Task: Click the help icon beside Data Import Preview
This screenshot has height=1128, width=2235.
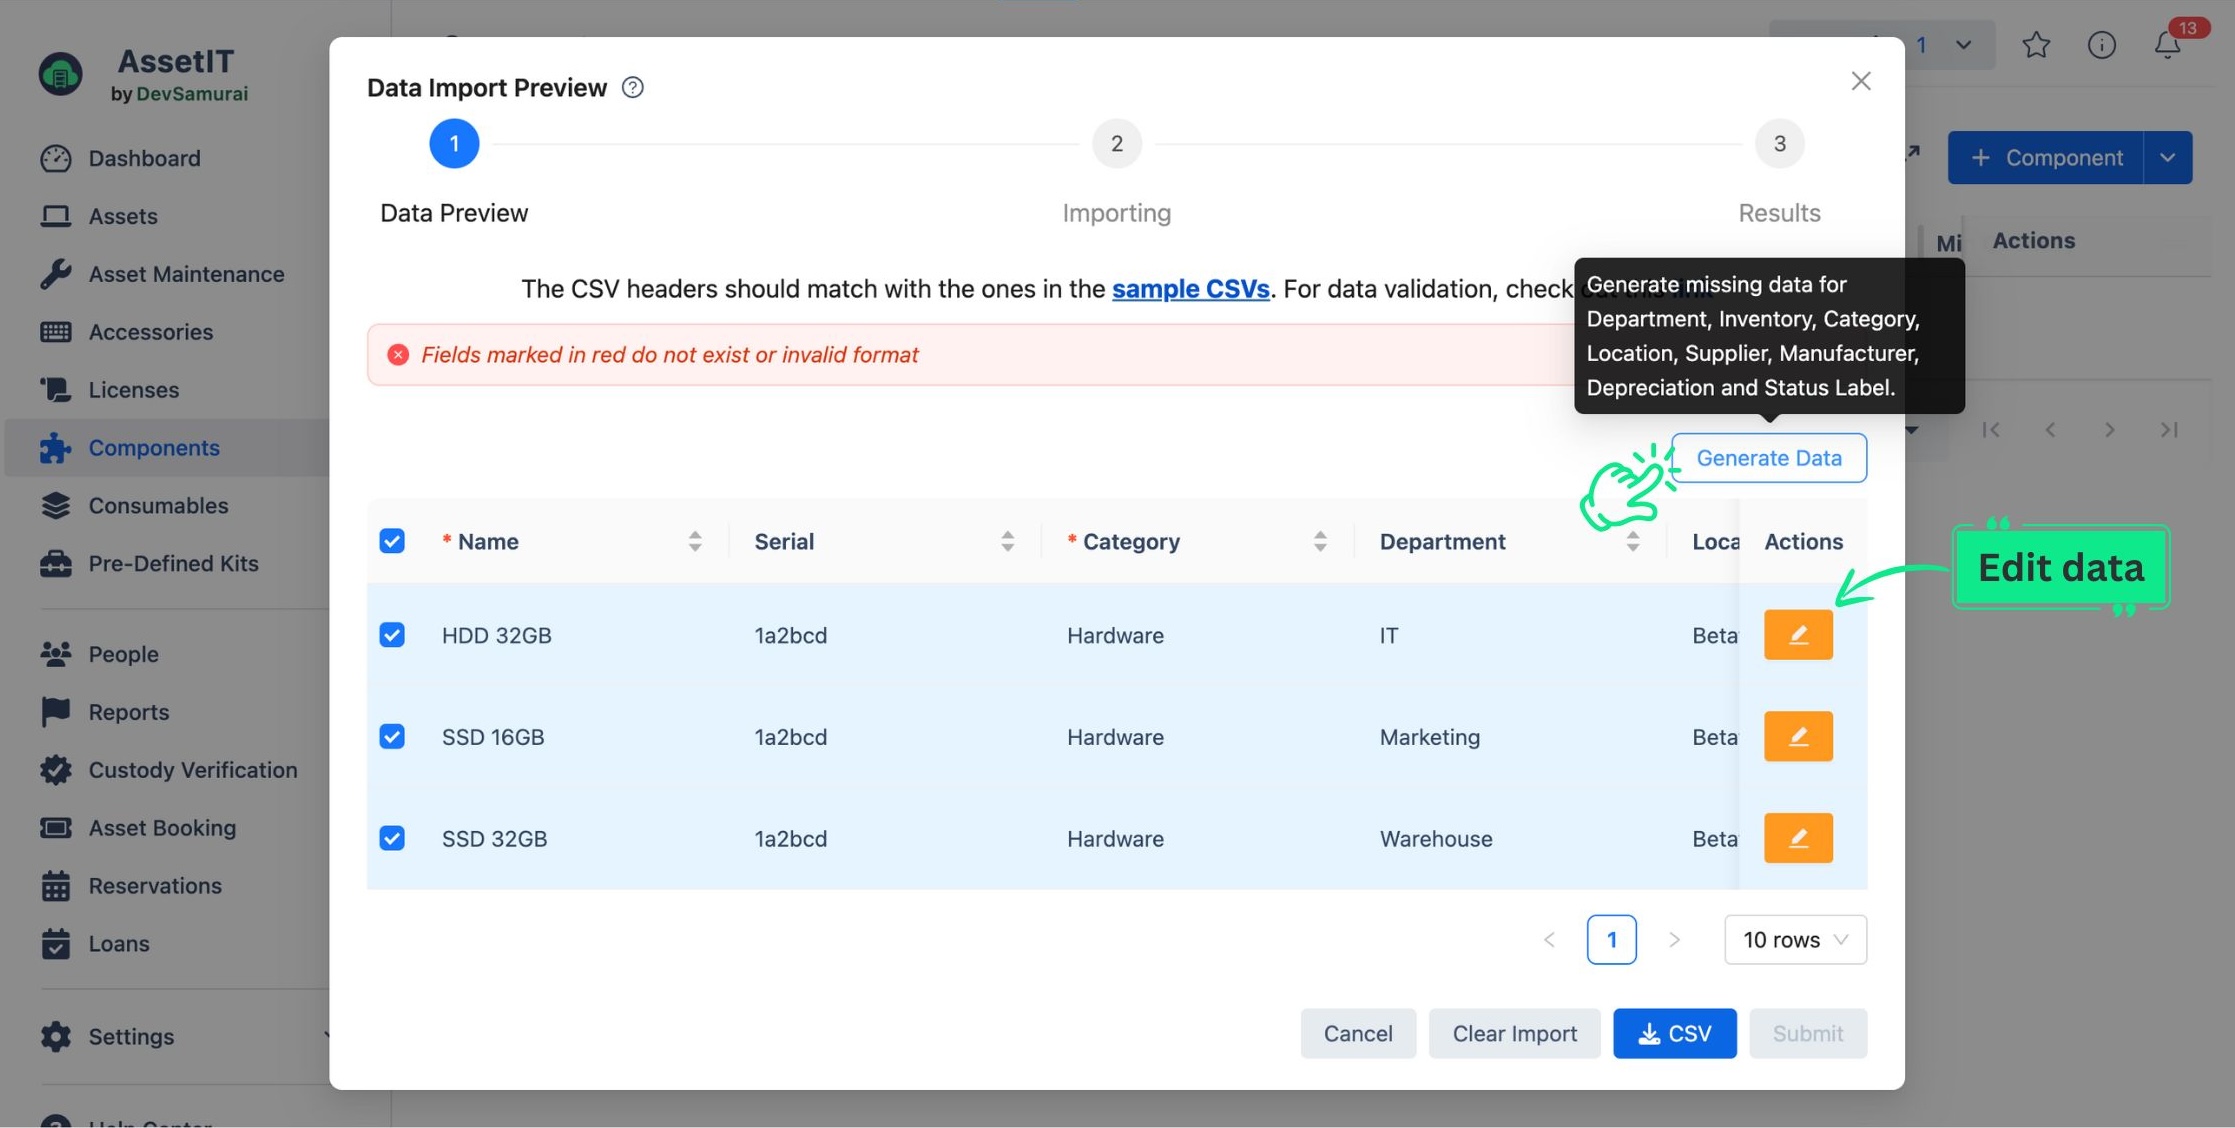Action: coord(632,87)
